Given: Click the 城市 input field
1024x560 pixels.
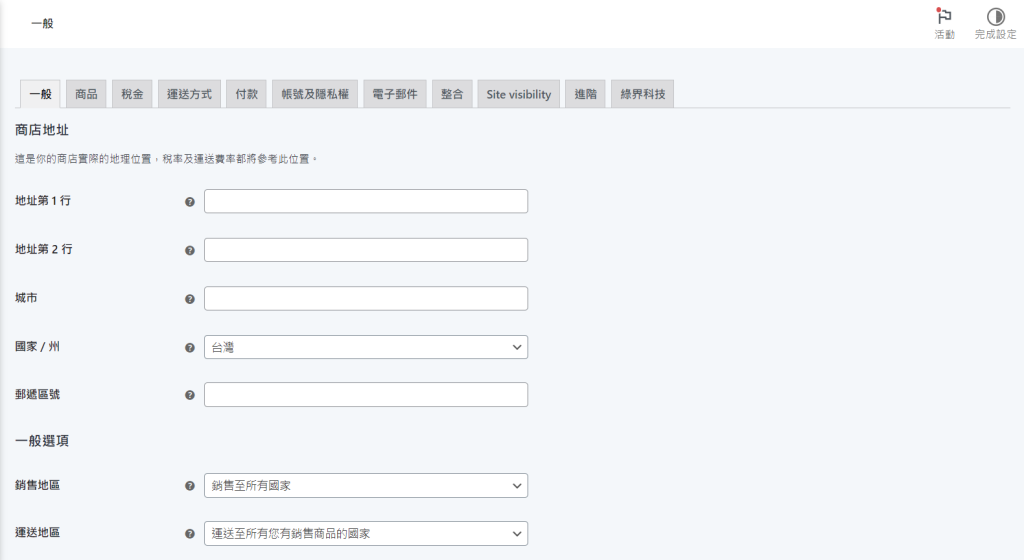Looking at the screenshot, I should (366, 298).
